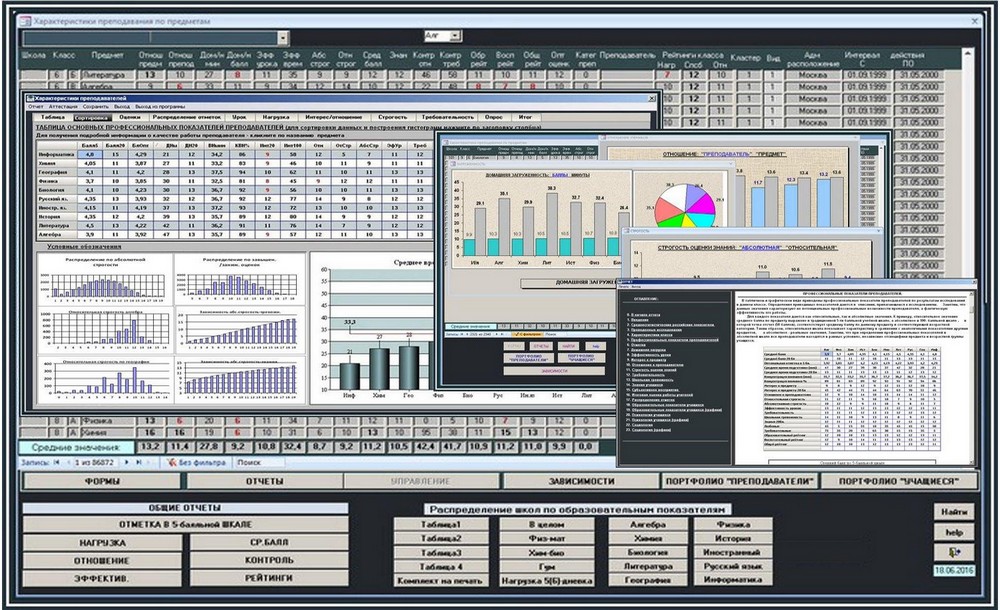
Task: Click the 'Поиск' search field
Action: [x=258, y=463]
